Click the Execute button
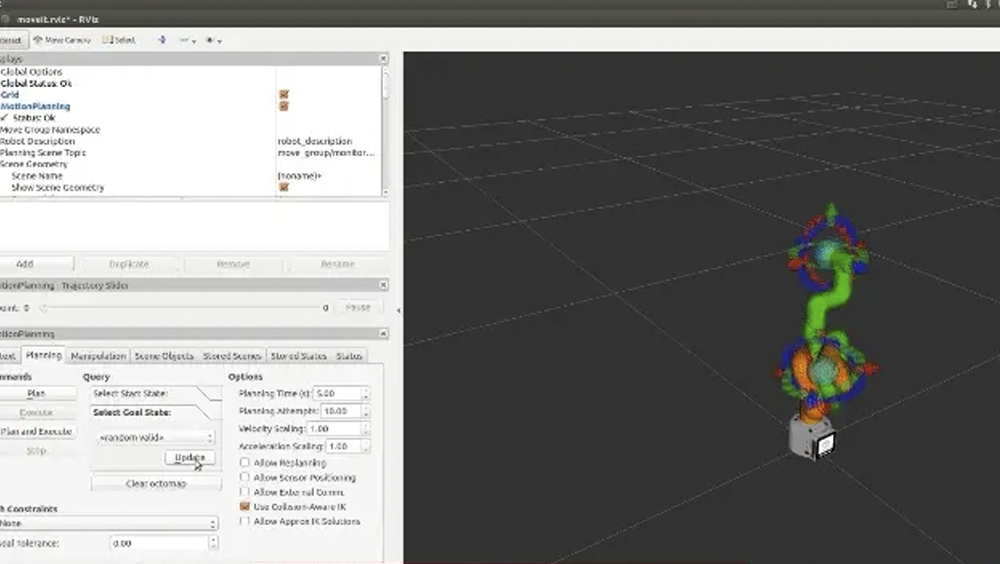This screenshot has height=564, width=1000. coord(36,412)
